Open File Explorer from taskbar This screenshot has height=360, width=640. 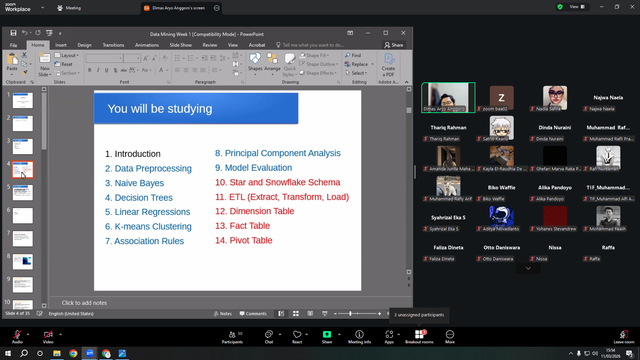tap(57, 353)
